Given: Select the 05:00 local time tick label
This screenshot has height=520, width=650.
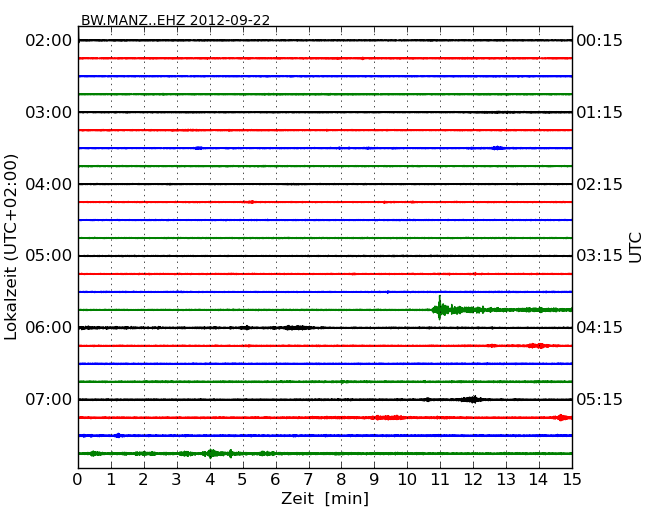Looking at the screenshot, I should pos(49,256).
